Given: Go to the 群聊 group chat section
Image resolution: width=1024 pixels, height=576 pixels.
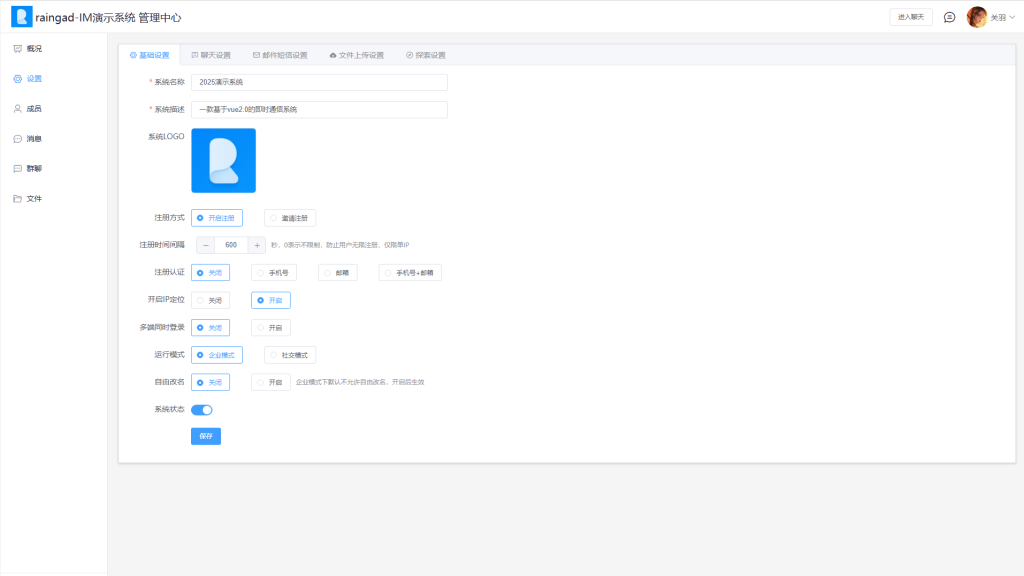Looking at the screenshot, I should [x=33, y=168].
